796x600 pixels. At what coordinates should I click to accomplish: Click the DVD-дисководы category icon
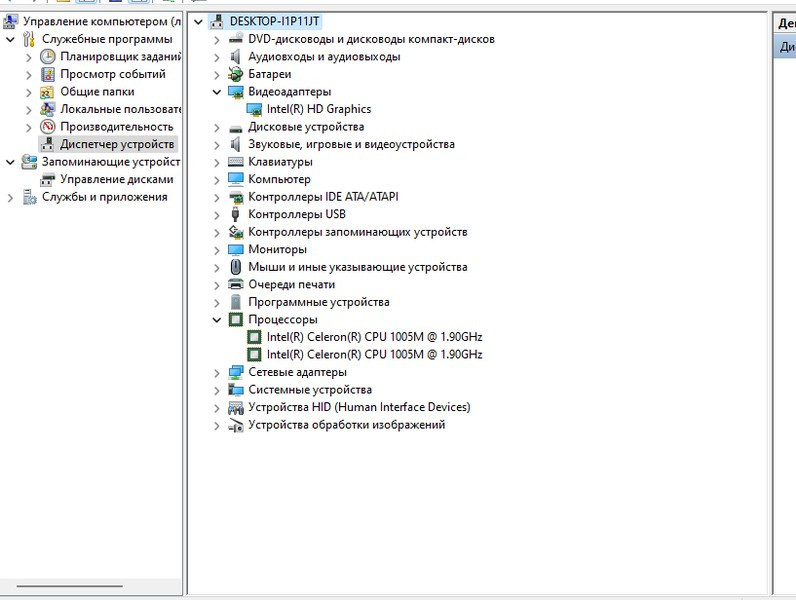pyautogui.click(x=236, y=39)
